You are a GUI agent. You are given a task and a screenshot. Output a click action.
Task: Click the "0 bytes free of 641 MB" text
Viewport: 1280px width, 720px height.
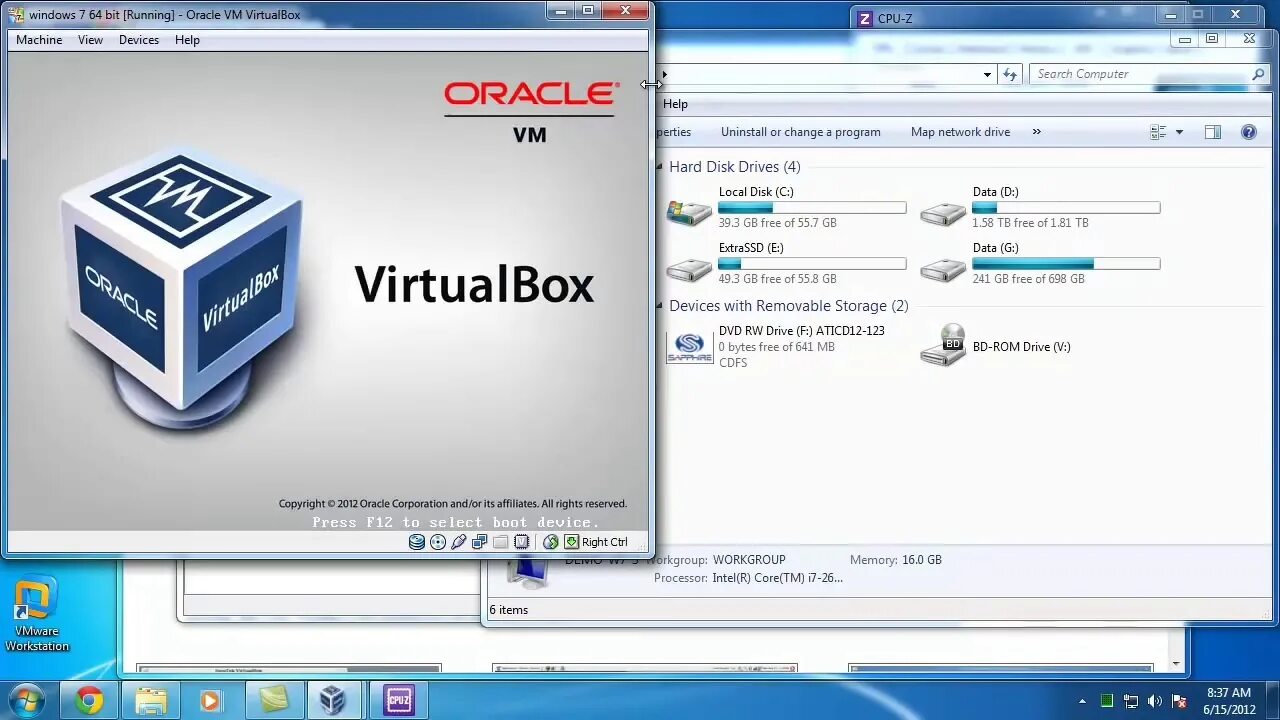(776, 347)
